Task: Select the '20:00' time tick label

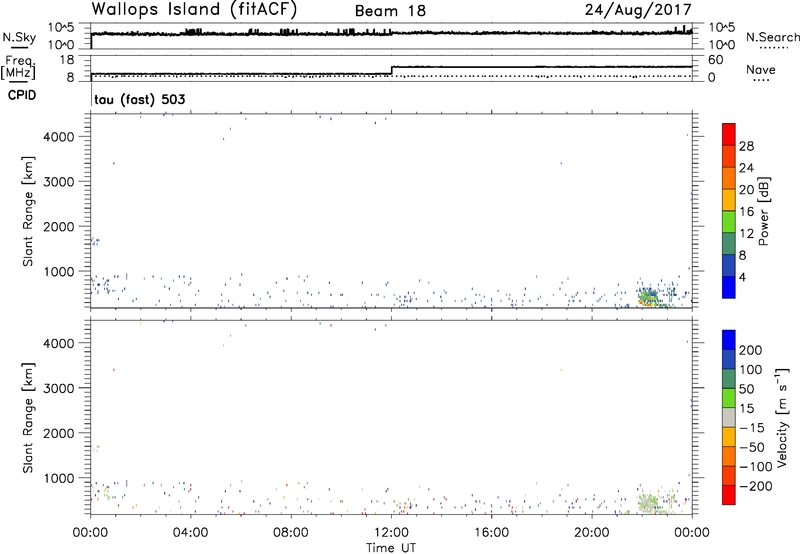Action: (x=592, y=533)
